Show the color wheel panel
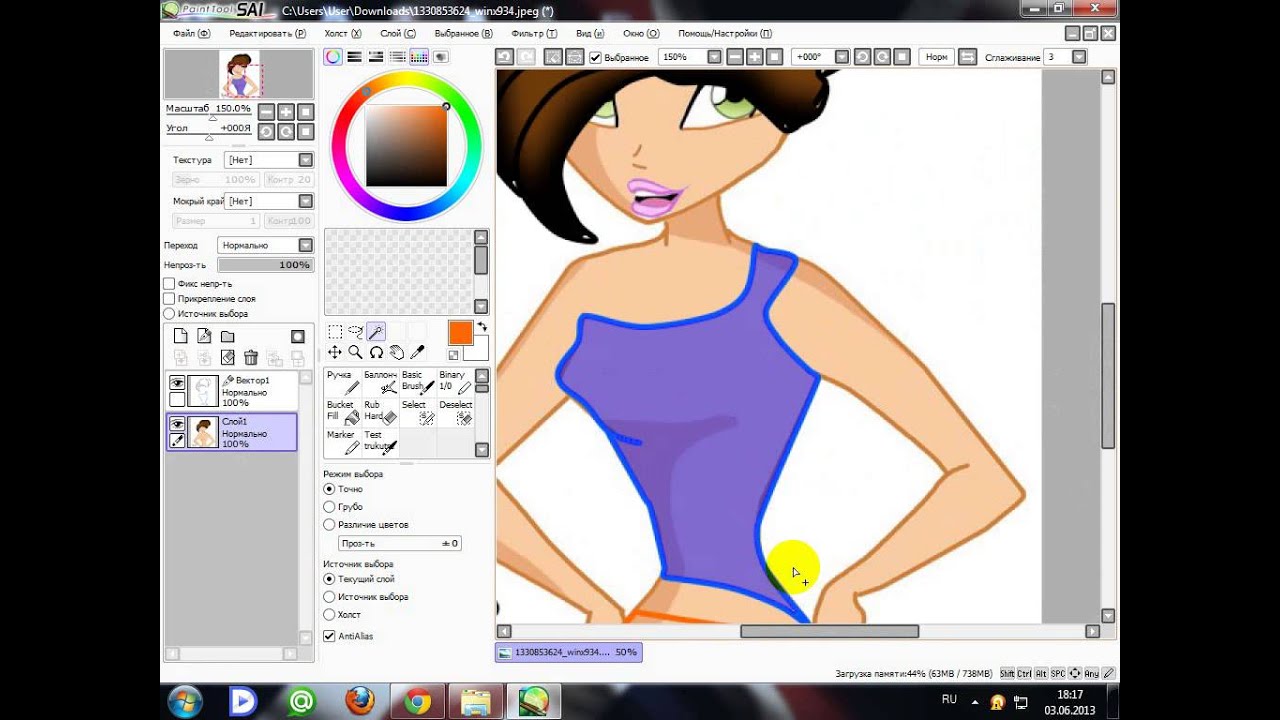 (332, 57)
